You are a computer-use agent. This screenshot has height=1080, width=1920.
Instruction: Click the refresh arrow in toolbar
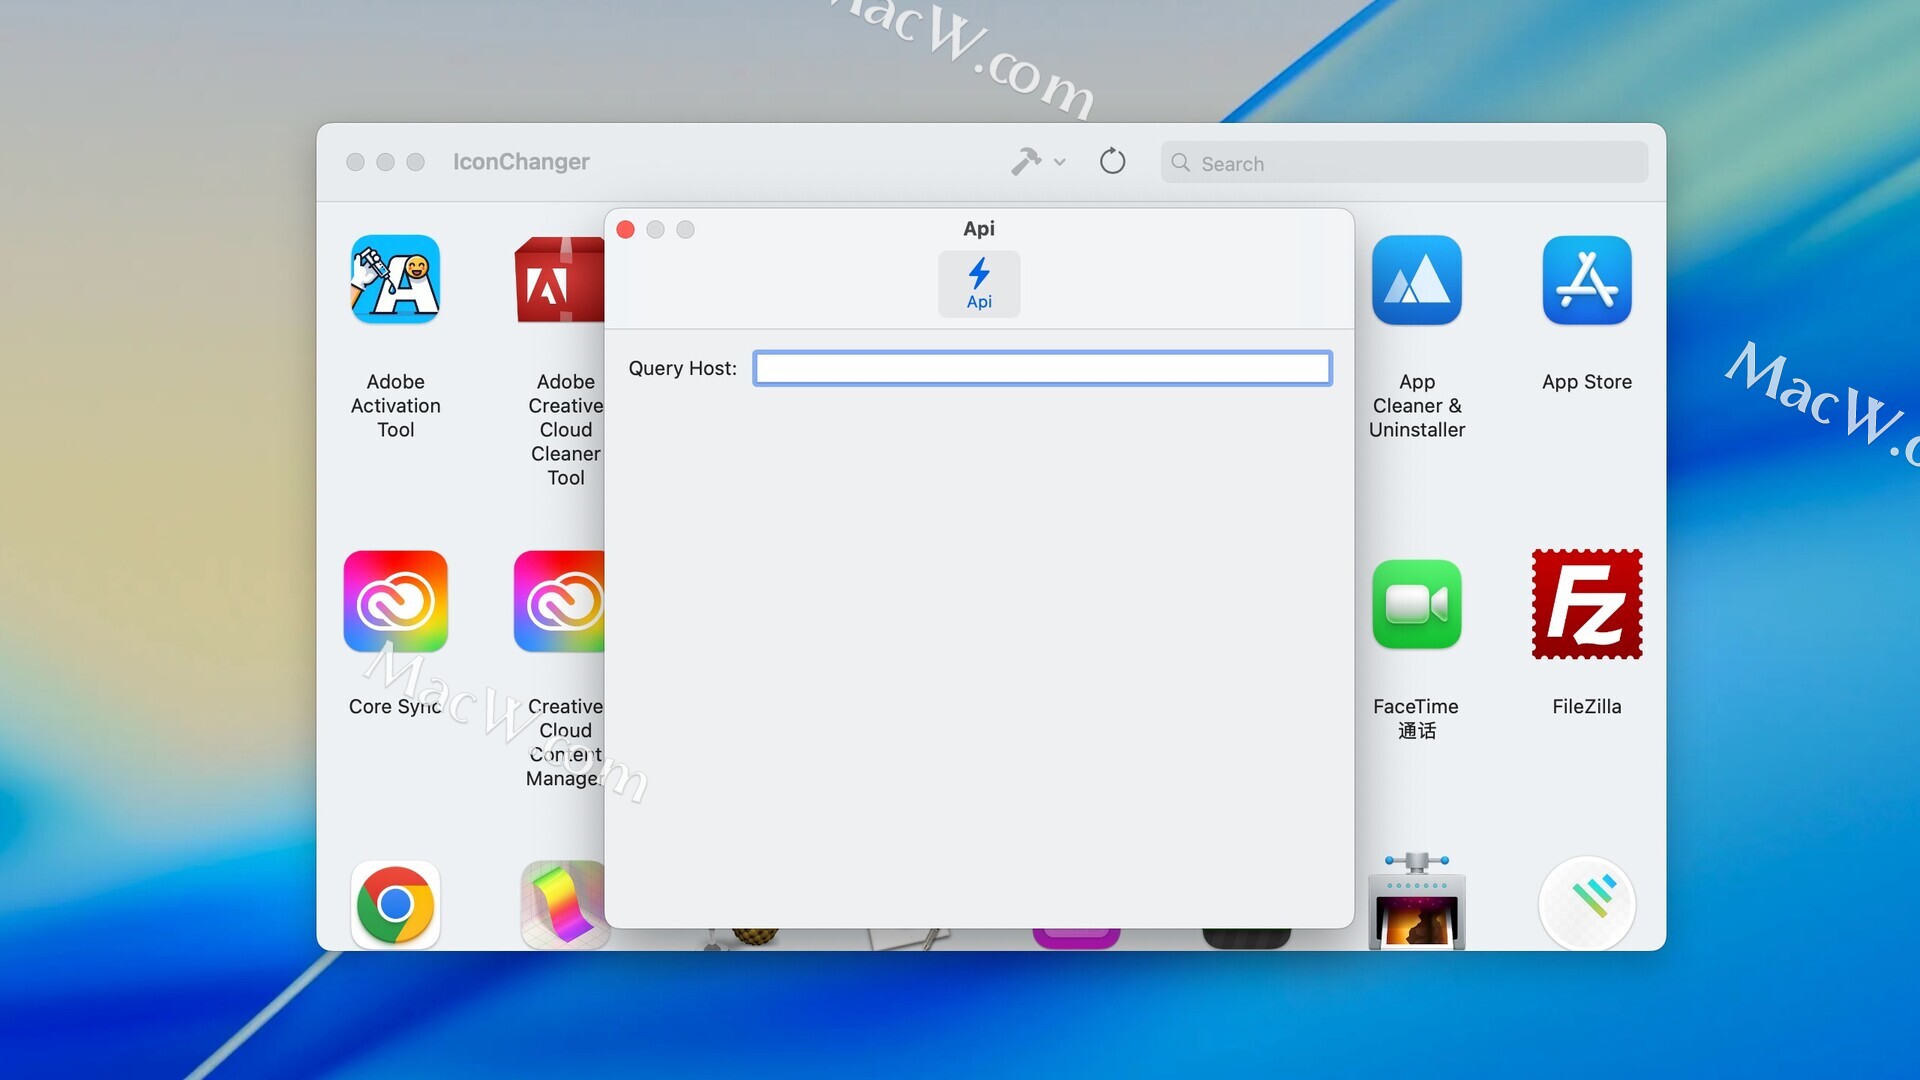click(x=1112, y=162)
